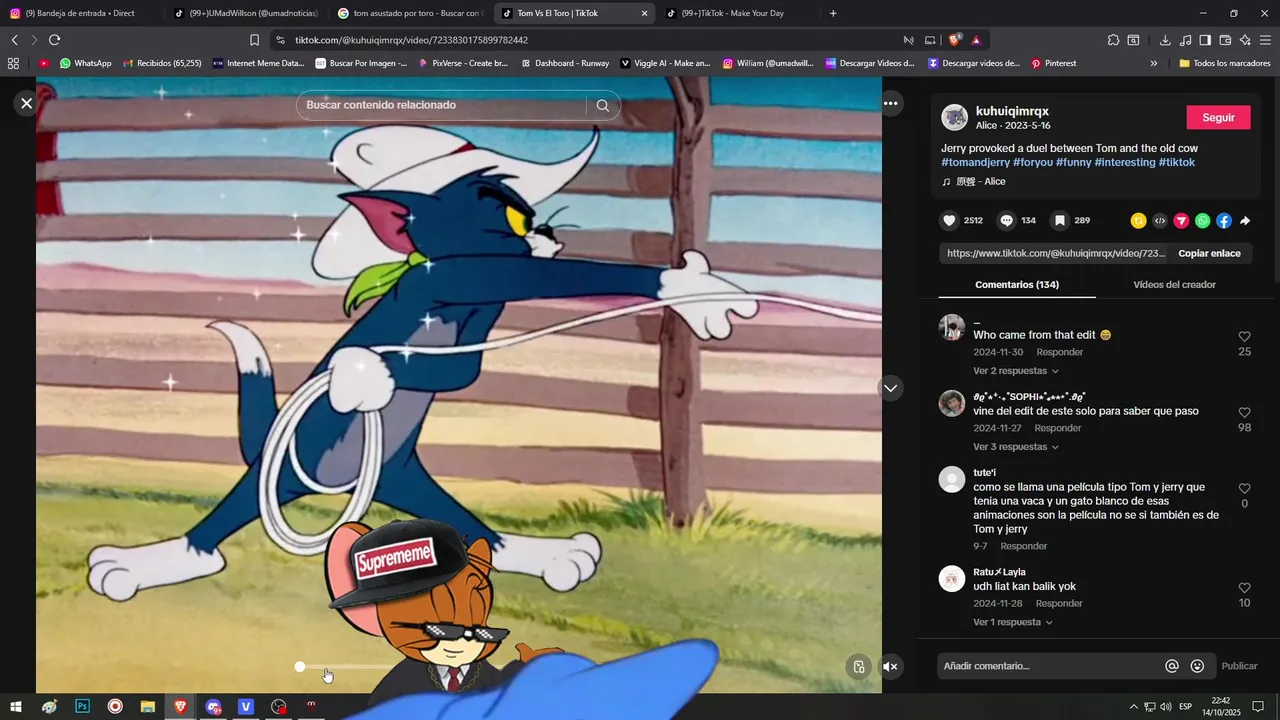Open sound '原聲 - Alice' link
This screenshot has width=1280, height=720.
(x=974, y=182)
